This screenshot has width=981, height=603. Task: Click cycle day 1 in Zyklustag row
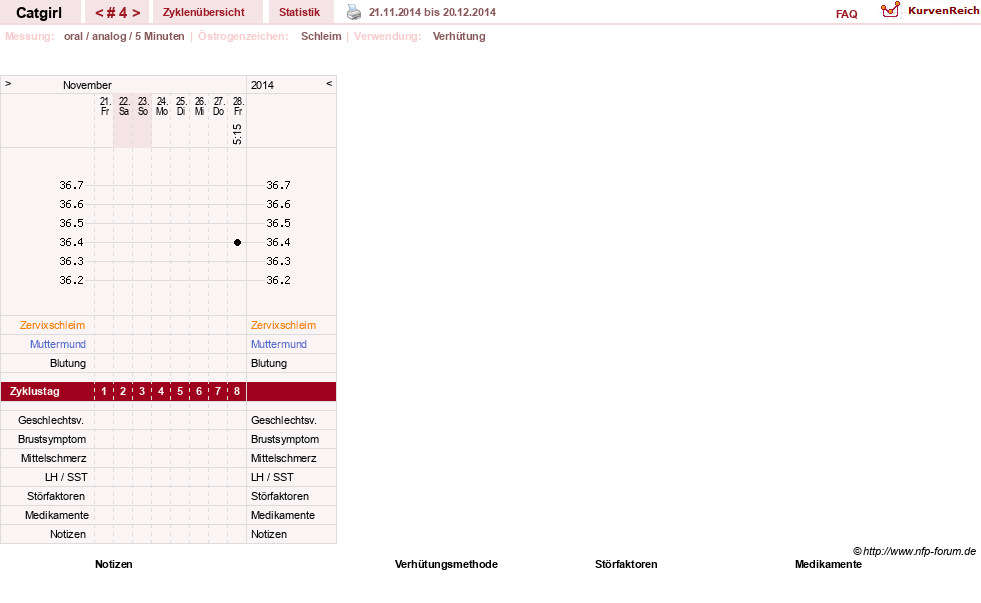(x=104, y=391)
